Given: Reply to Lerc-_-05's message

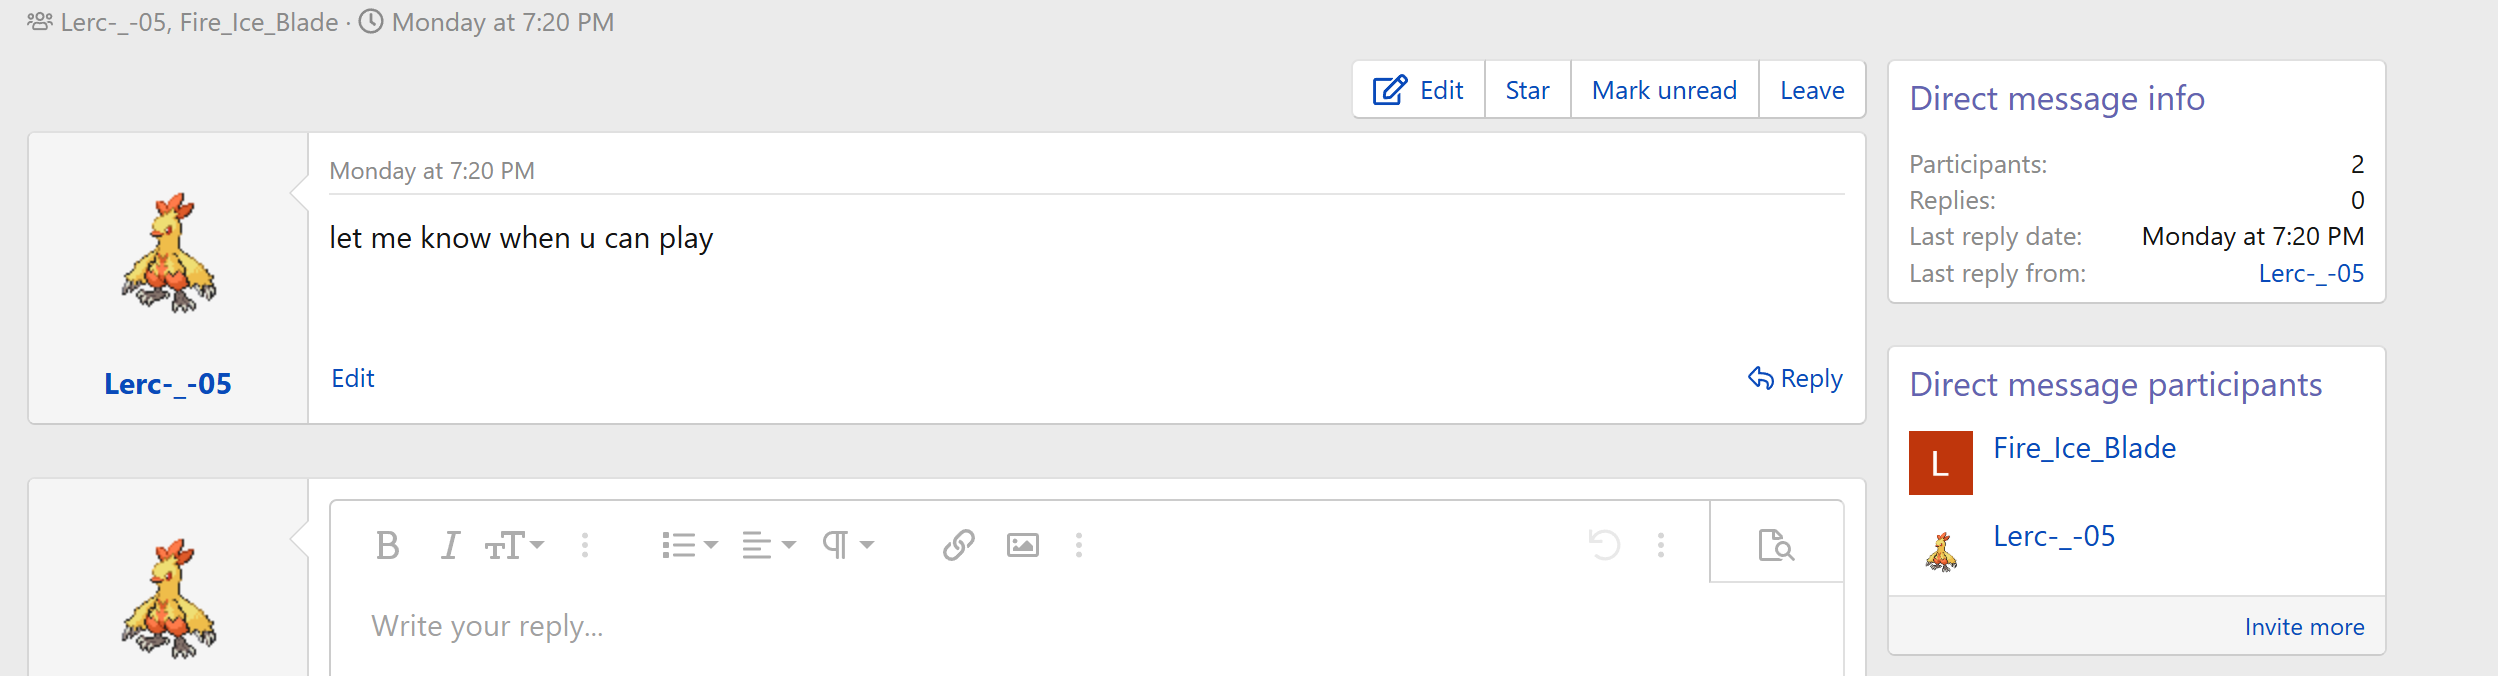Looking at the screenshot, I should (x=1795, y=378).
